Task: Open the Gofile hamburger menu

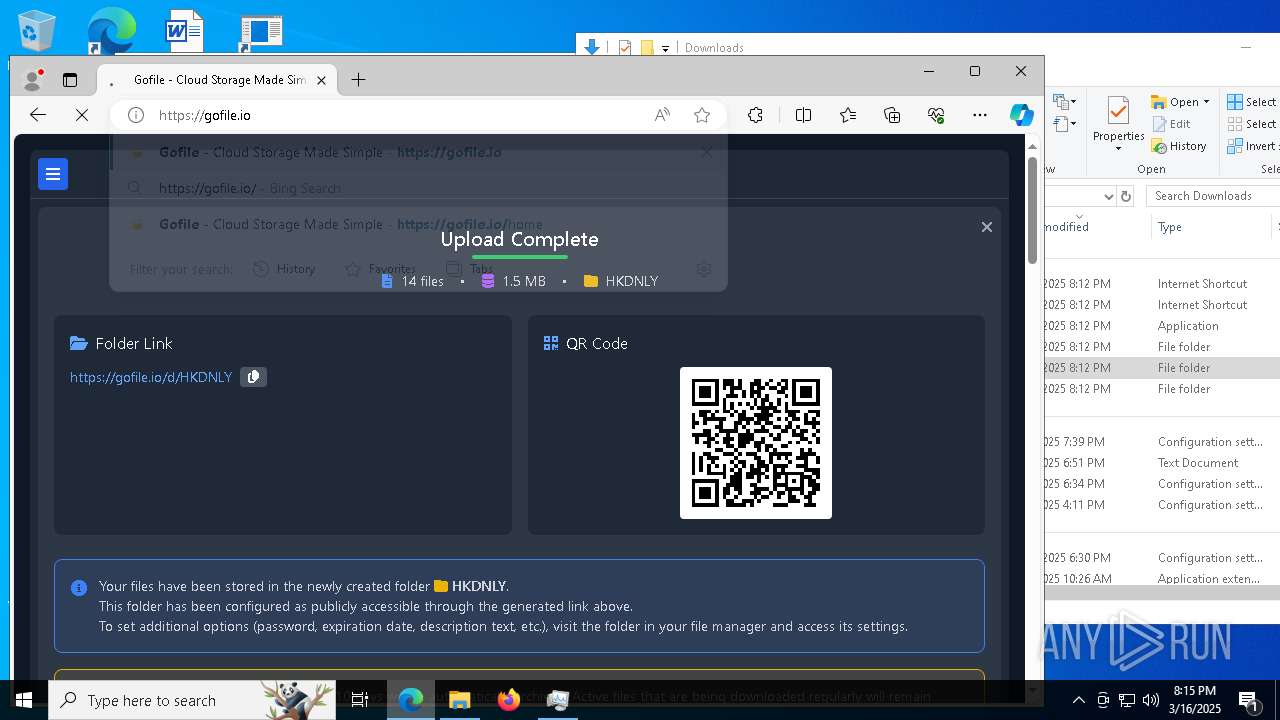Action: coord(53,174)
